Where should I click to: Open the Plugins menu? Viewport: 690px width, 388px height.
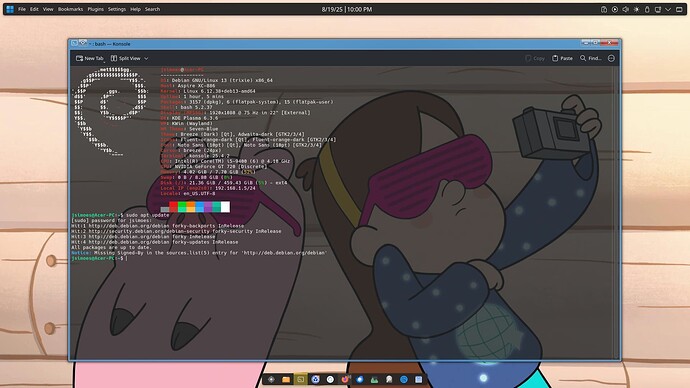point(95,9)
